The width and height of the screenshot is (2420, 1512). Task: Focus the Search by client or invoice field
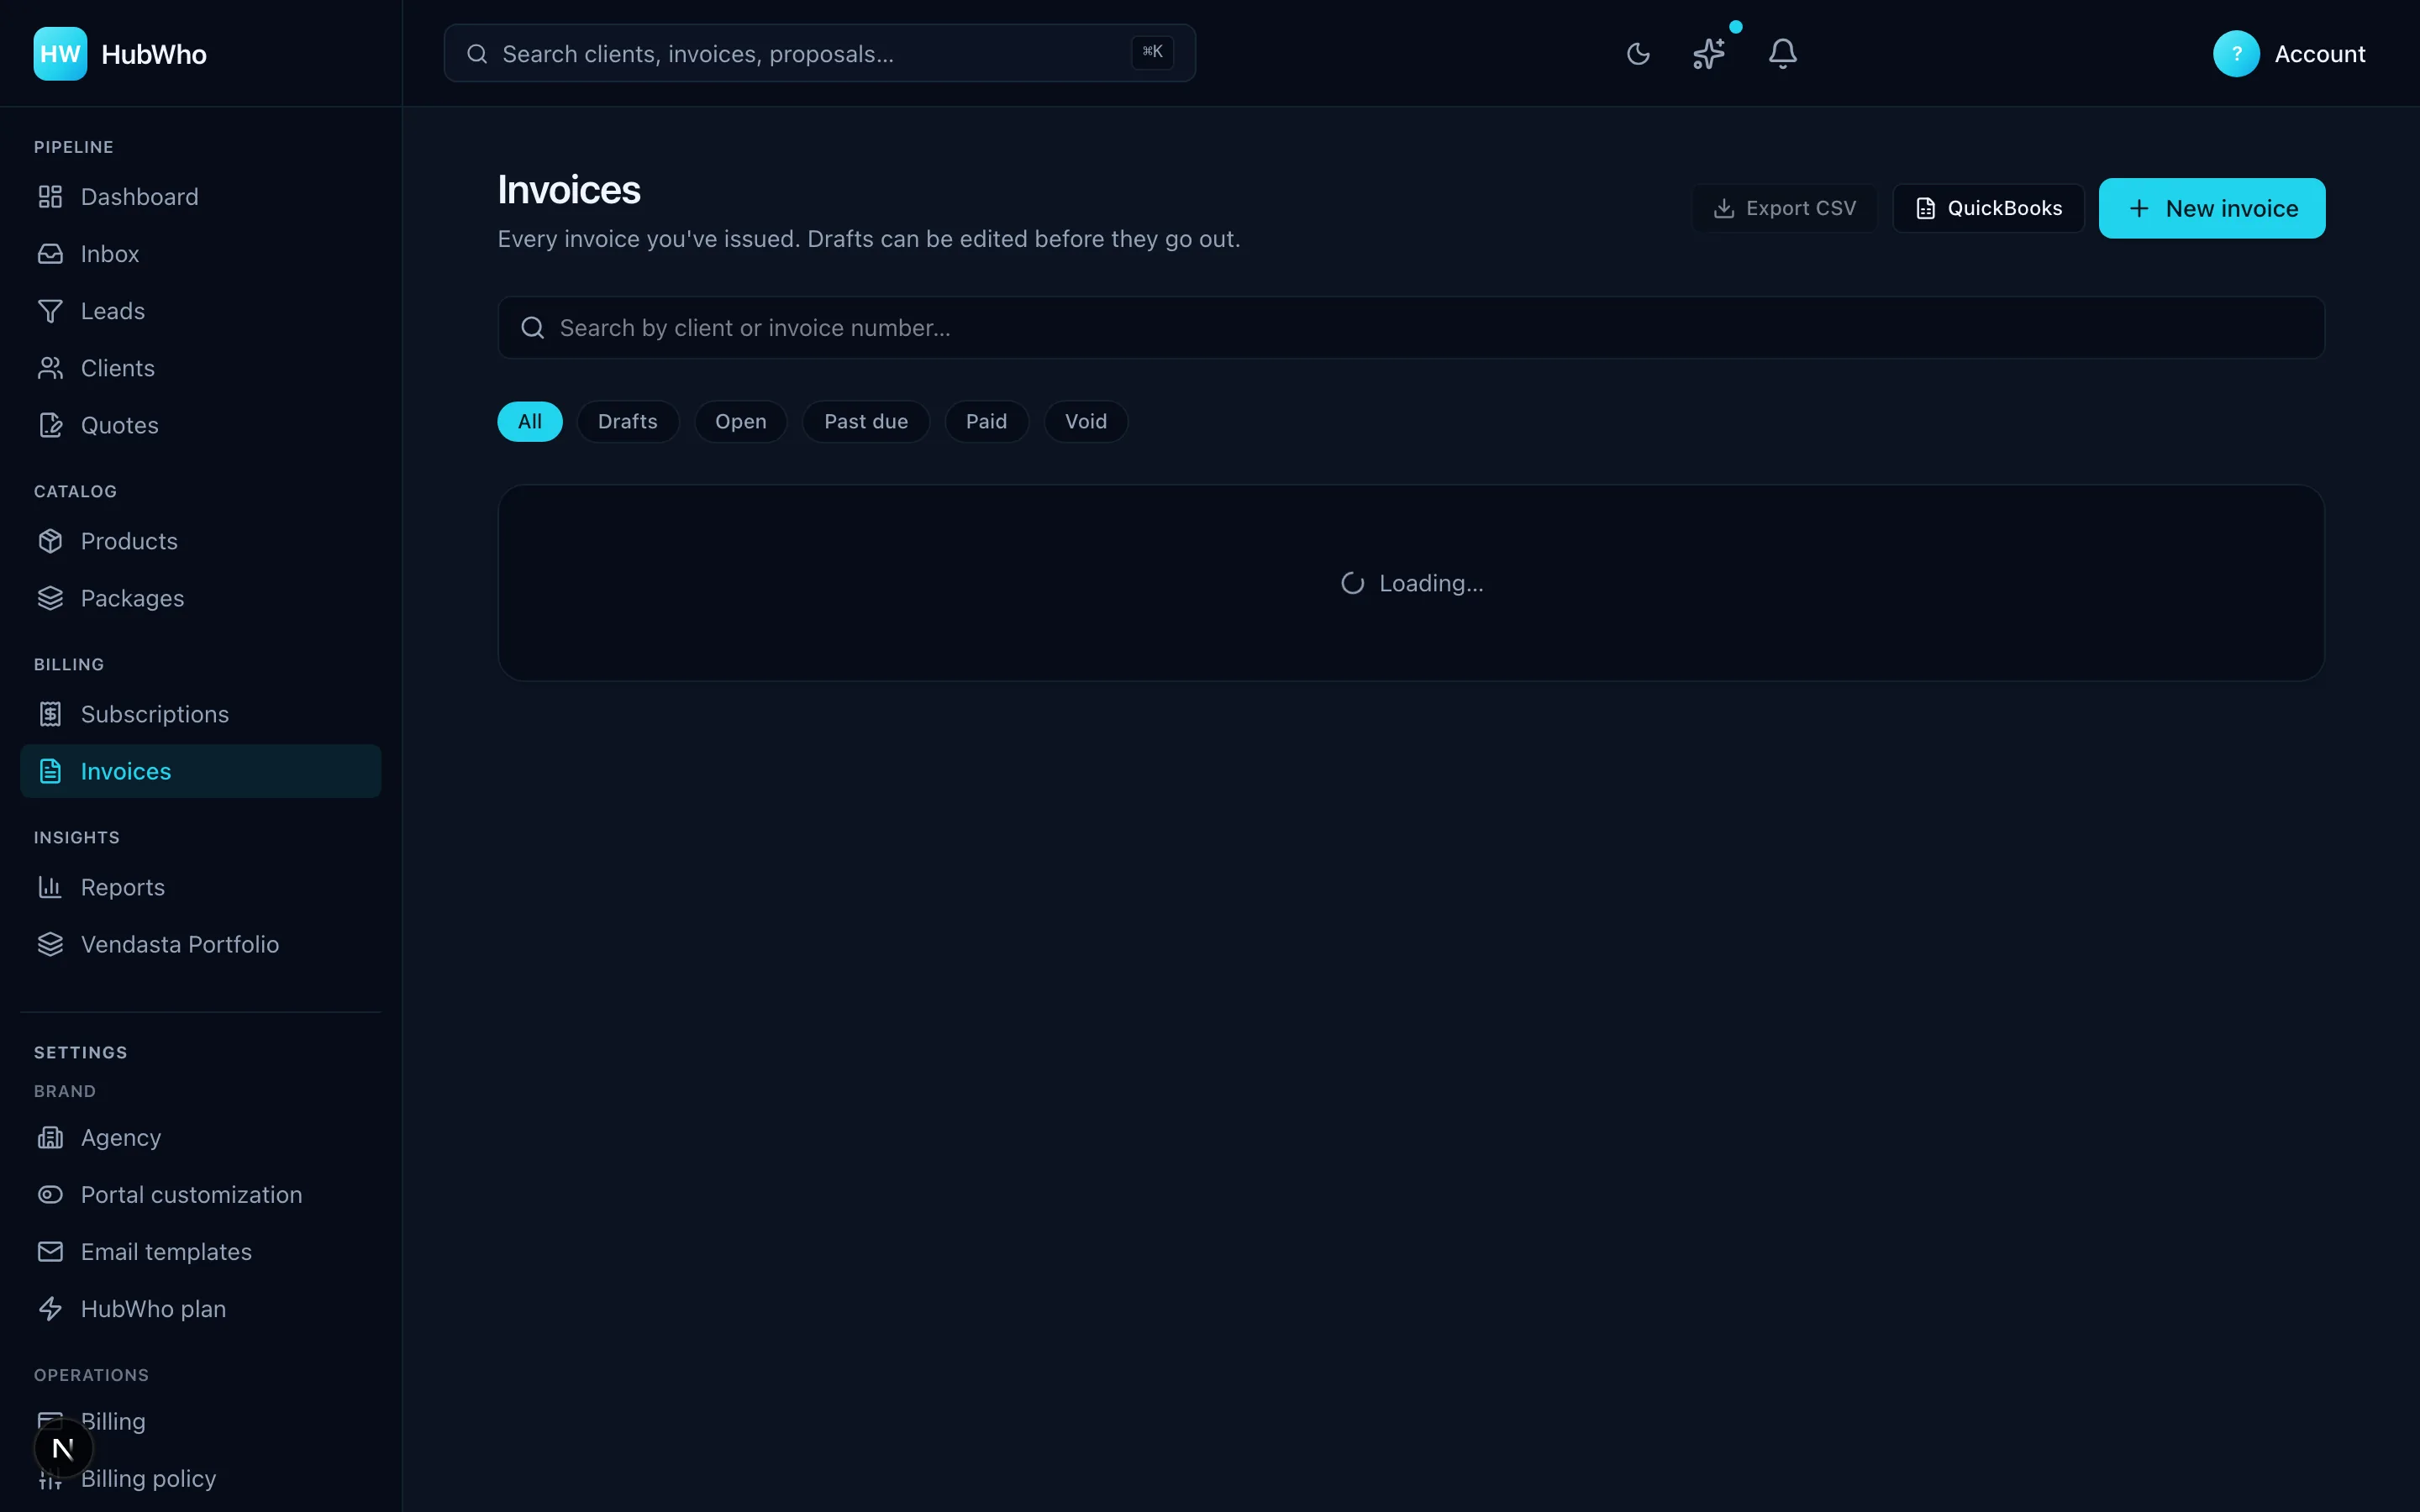click(1411, 328)
